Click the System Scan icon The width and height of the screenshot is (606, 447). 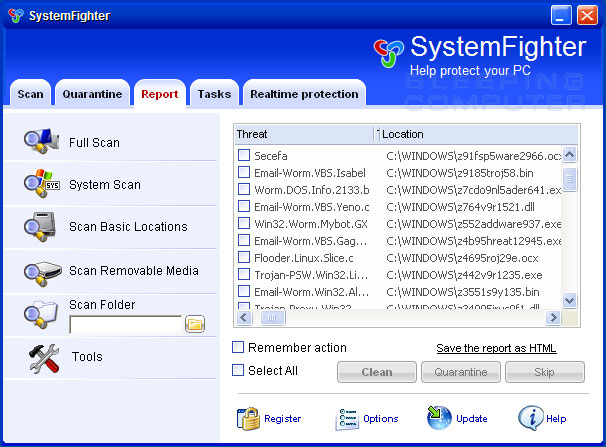[41, 184]
